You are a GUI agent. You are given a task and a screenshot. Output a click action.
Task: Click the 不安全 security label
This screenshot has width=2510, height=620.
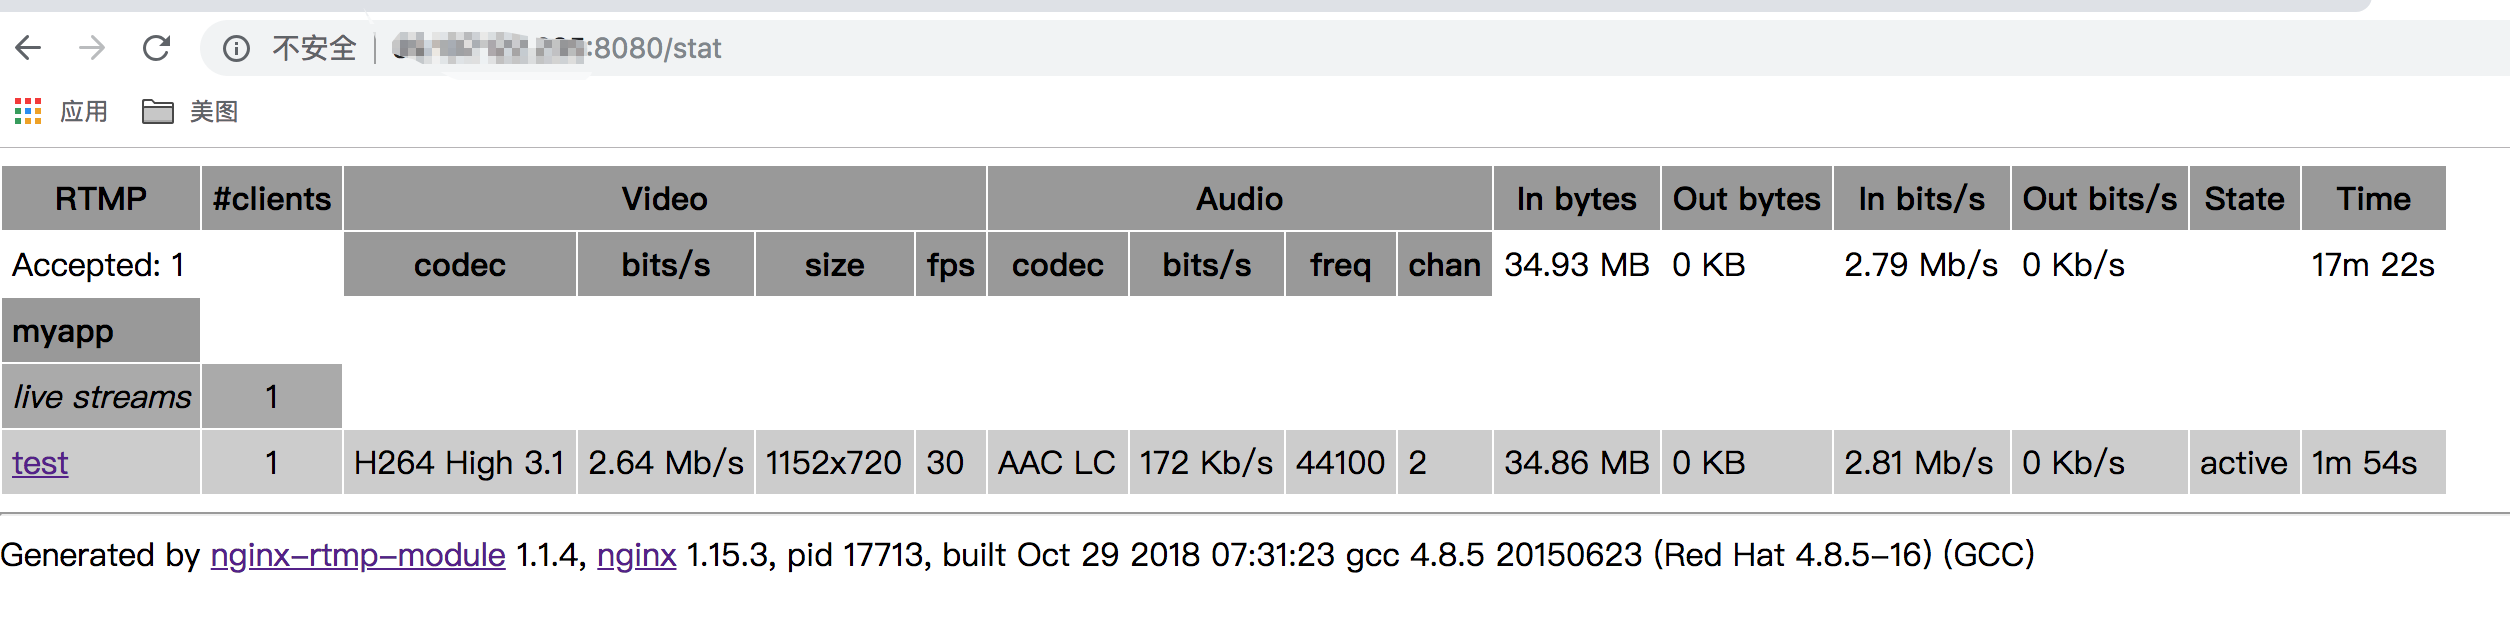click(314, 48)
